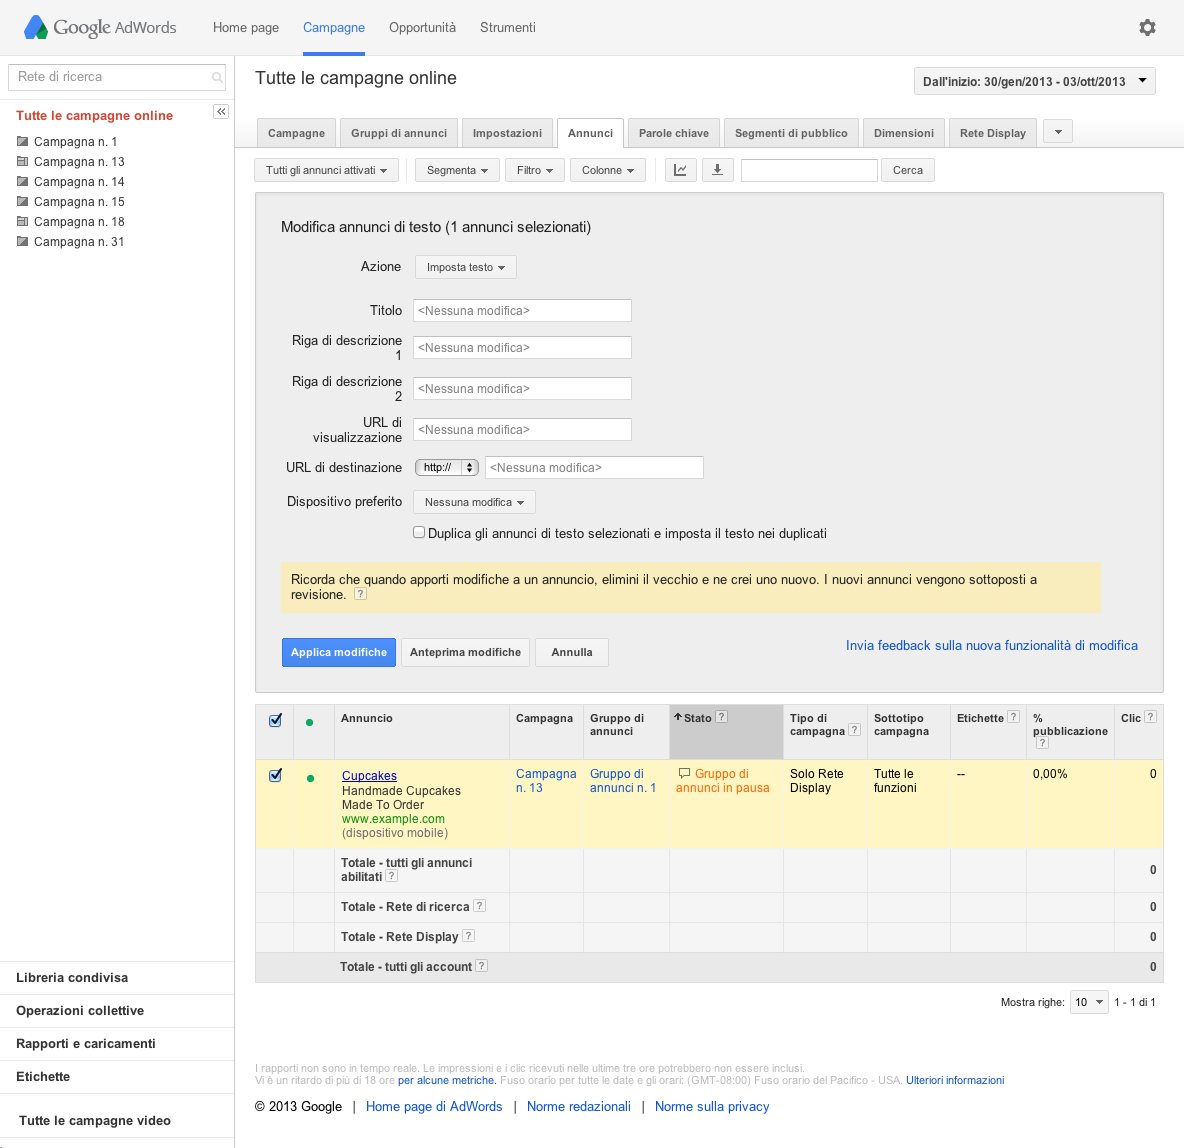
Task: Switch to Dimensioni tab
Action: (x=904, y=133)
